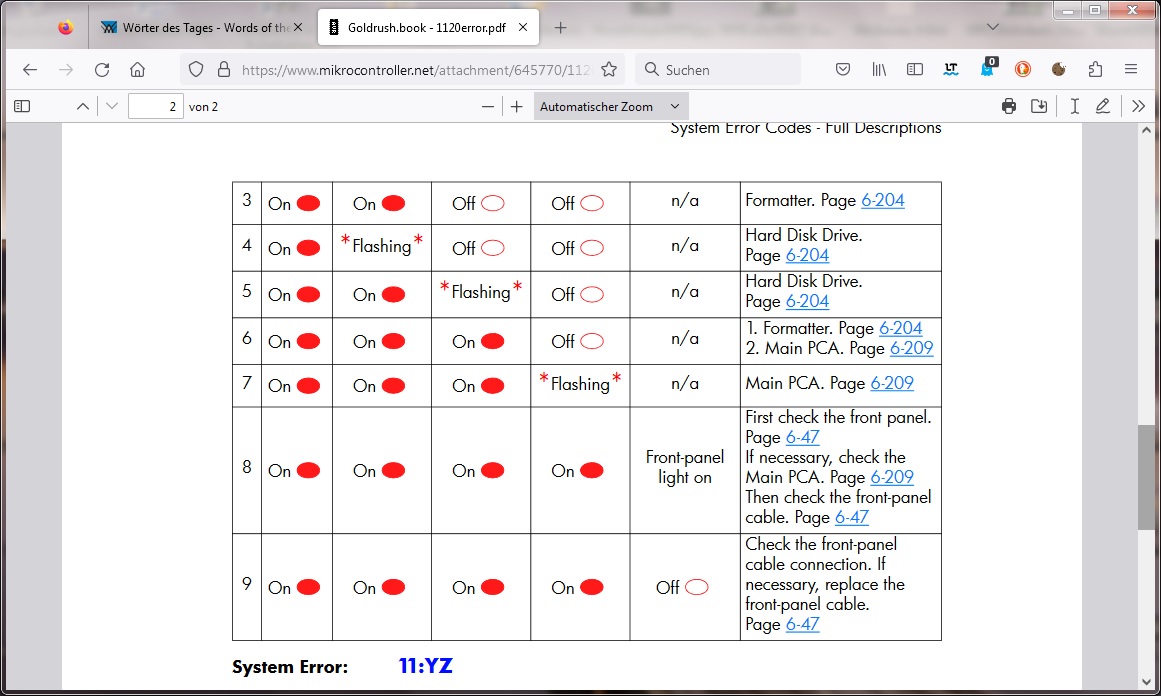Download the PDF file

(1040, 107)
